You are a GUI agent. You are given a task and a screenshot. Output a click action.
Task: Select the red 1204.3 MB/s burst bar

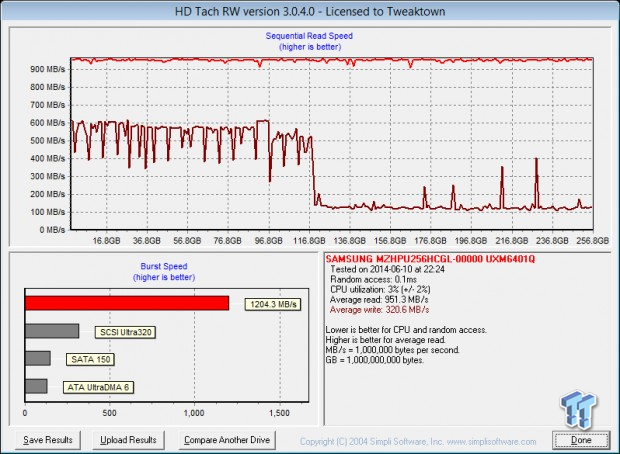point(127,303)
